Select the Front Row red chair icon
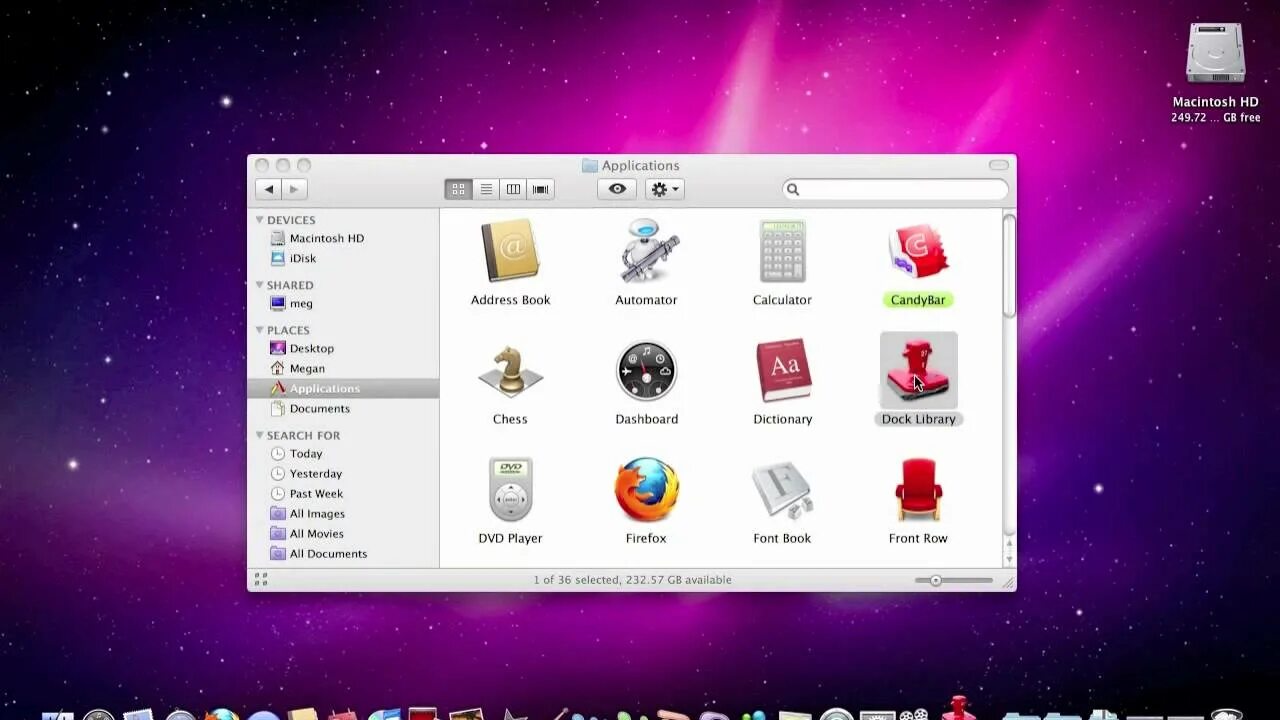 [x=918, y=489]
